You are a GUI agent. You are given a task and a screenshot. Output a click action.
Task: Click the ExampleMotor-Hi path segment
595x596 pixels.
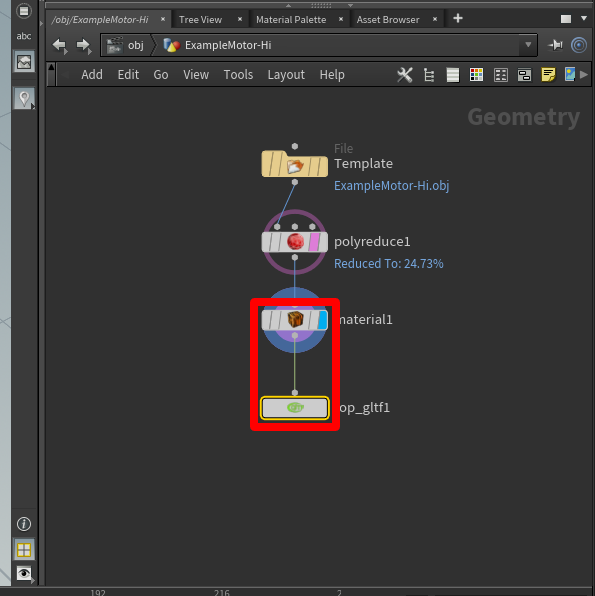click(x=217, y=46)
